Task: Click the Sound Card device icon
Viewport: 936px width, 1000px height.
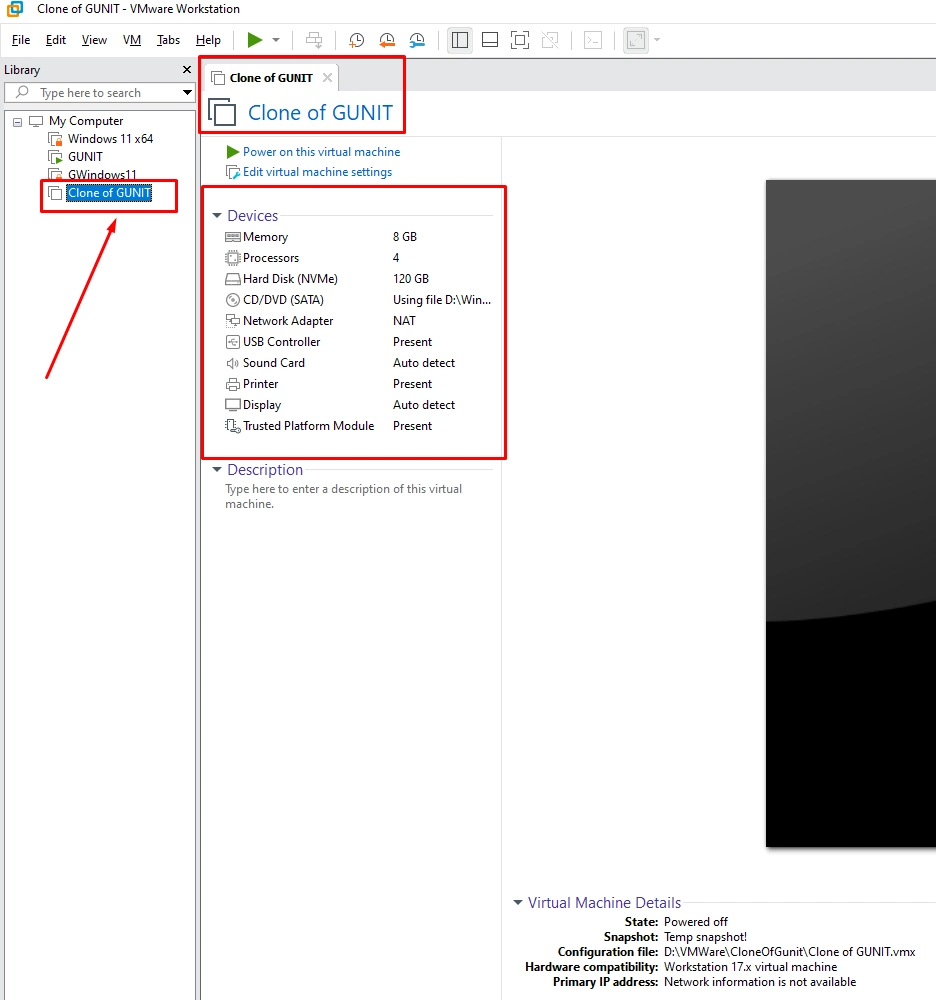Action: click(233, 363)
